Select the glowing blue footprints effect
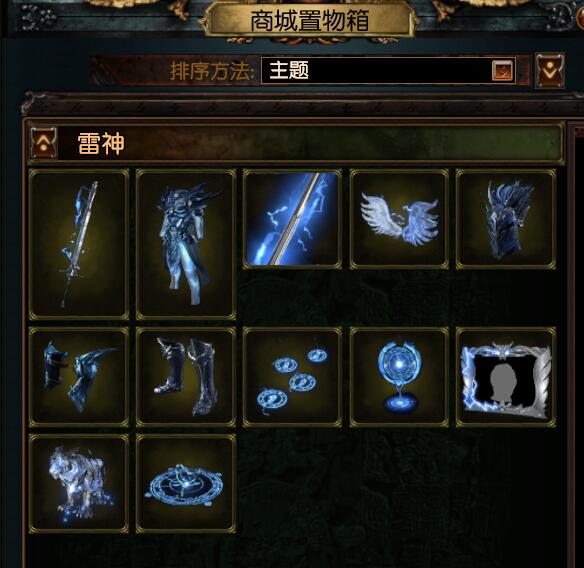This screenshot has height=568, width=584. (x=292, y=377)
